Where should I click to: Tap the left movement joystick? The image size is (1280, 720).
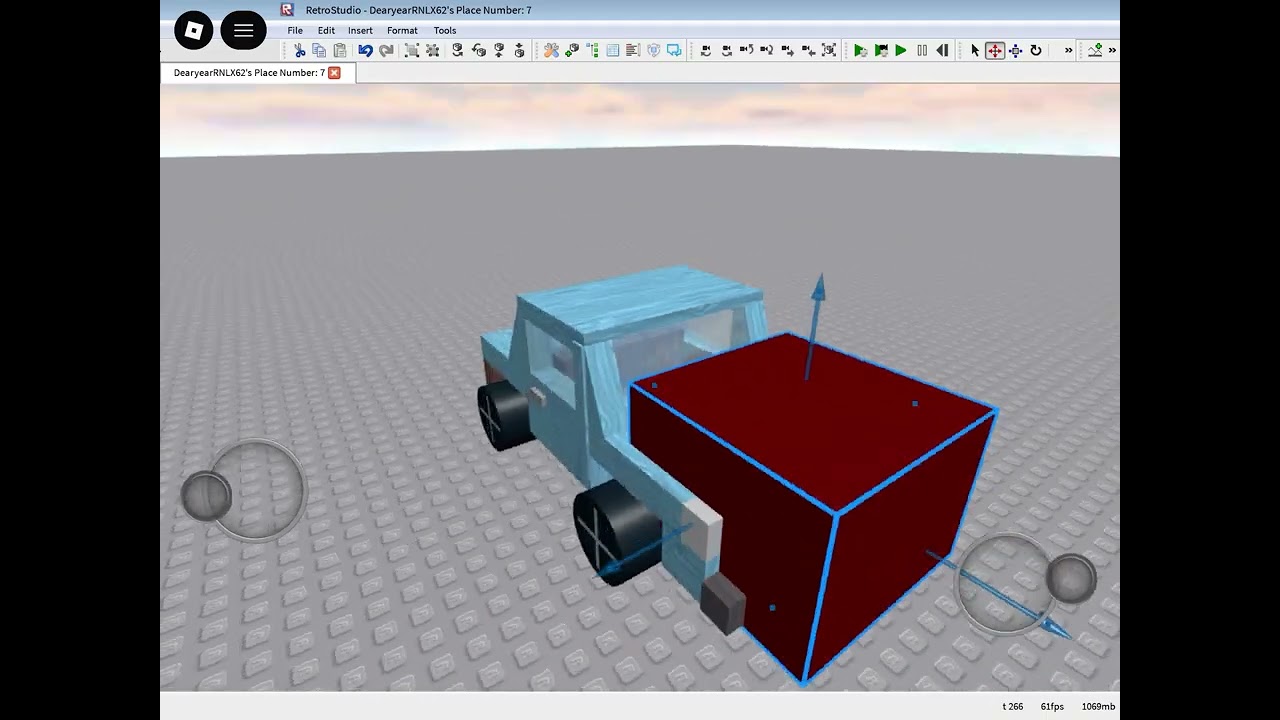[x=206, y=495]
